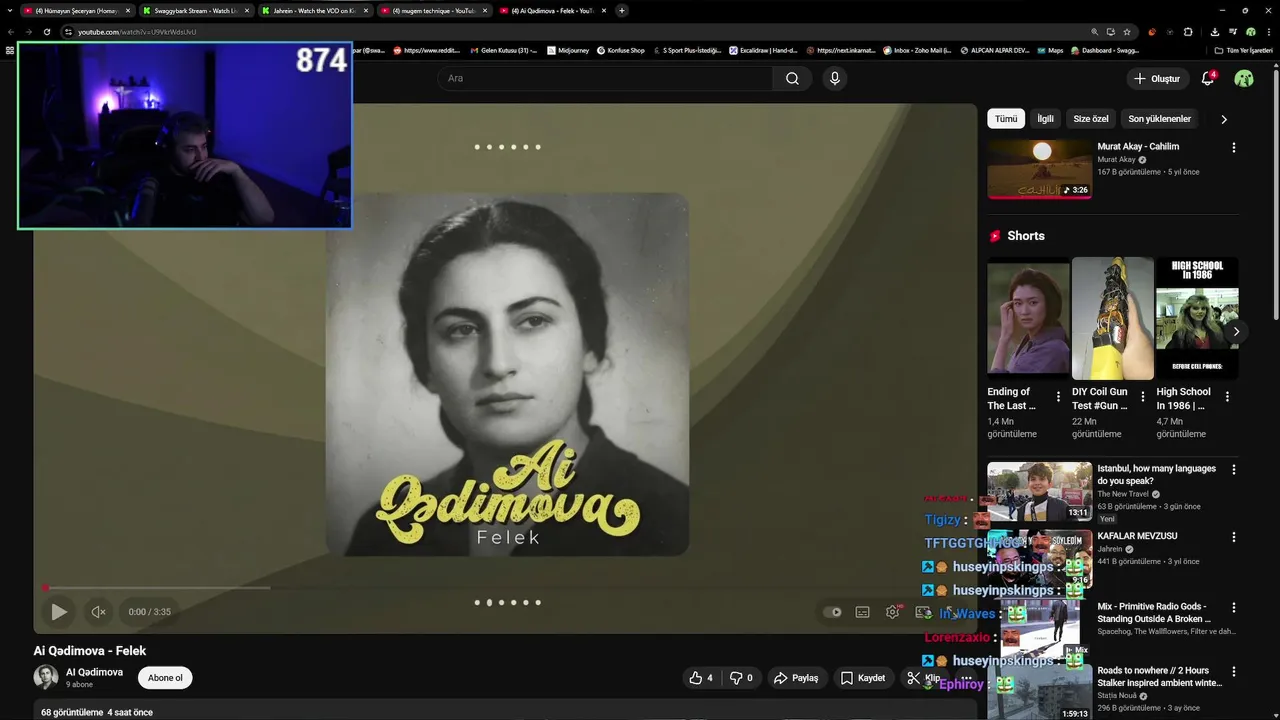This screenshot has width=1280, height=720.
Task: Open KAFALAR MEVZUSU video title
Action: [x=1137, y=536]
